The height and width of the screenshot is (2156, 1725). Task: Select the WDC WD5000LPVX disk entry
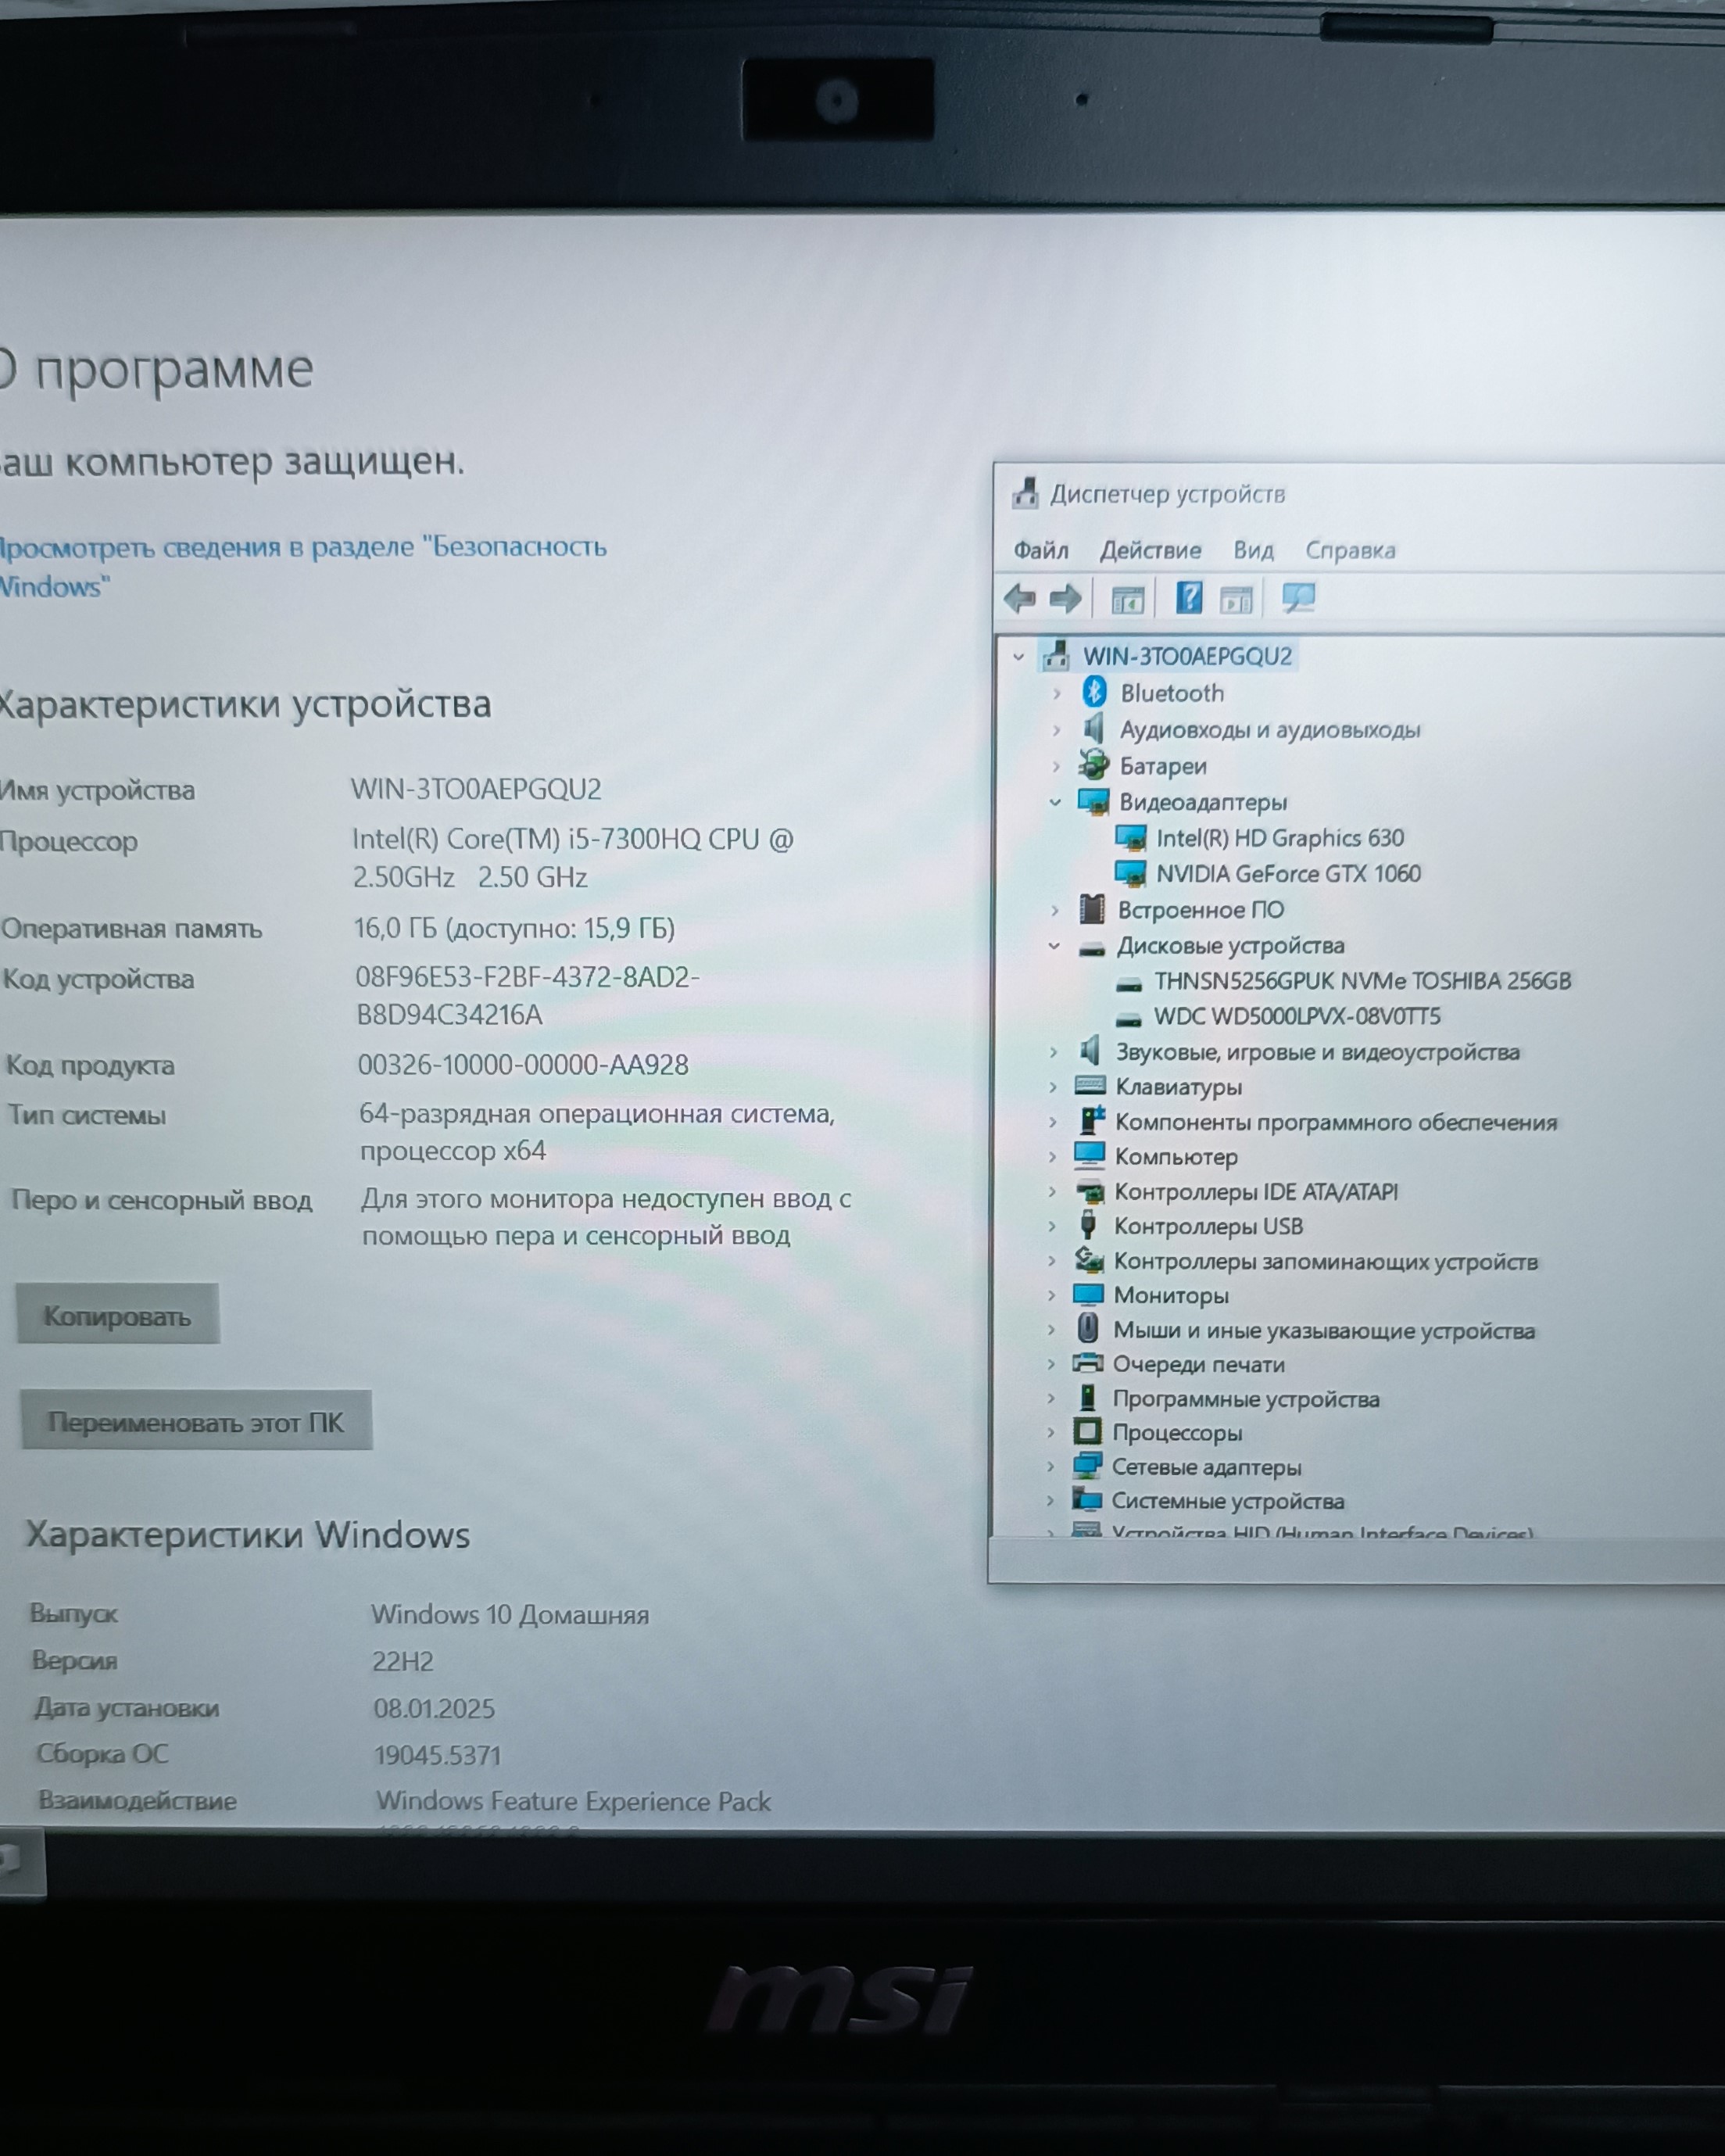tap(1296, 1017)
